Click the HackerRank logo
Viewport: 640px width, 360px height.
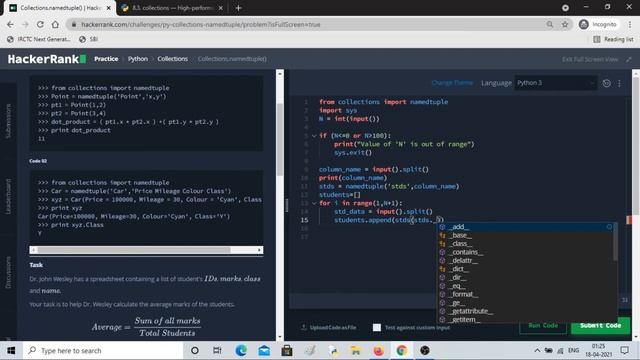pos(47,59)
